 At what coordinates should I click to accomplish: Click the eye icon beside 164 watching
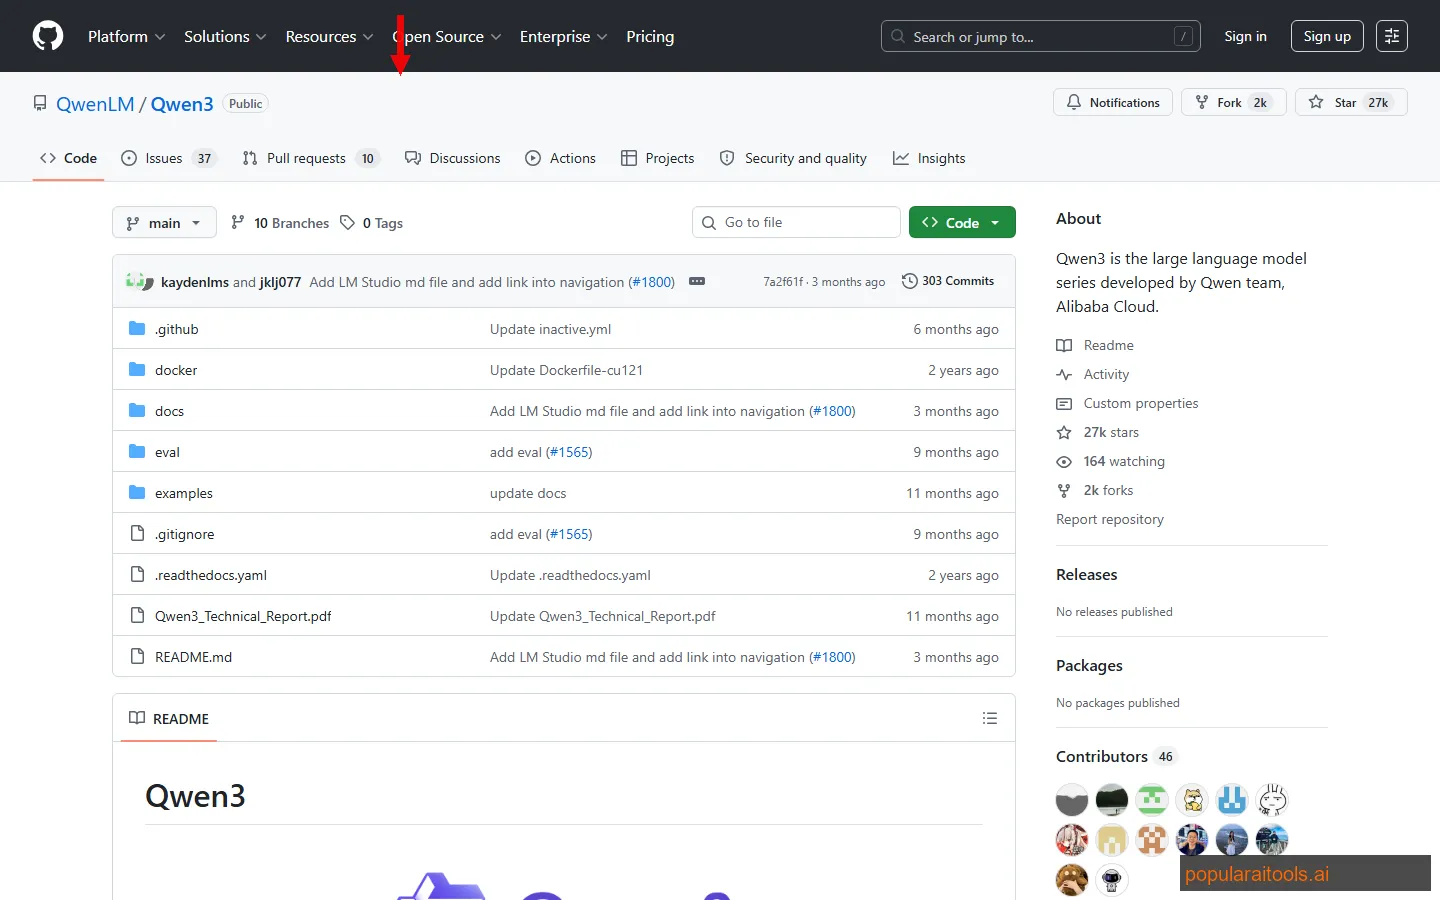(1064, 461)
